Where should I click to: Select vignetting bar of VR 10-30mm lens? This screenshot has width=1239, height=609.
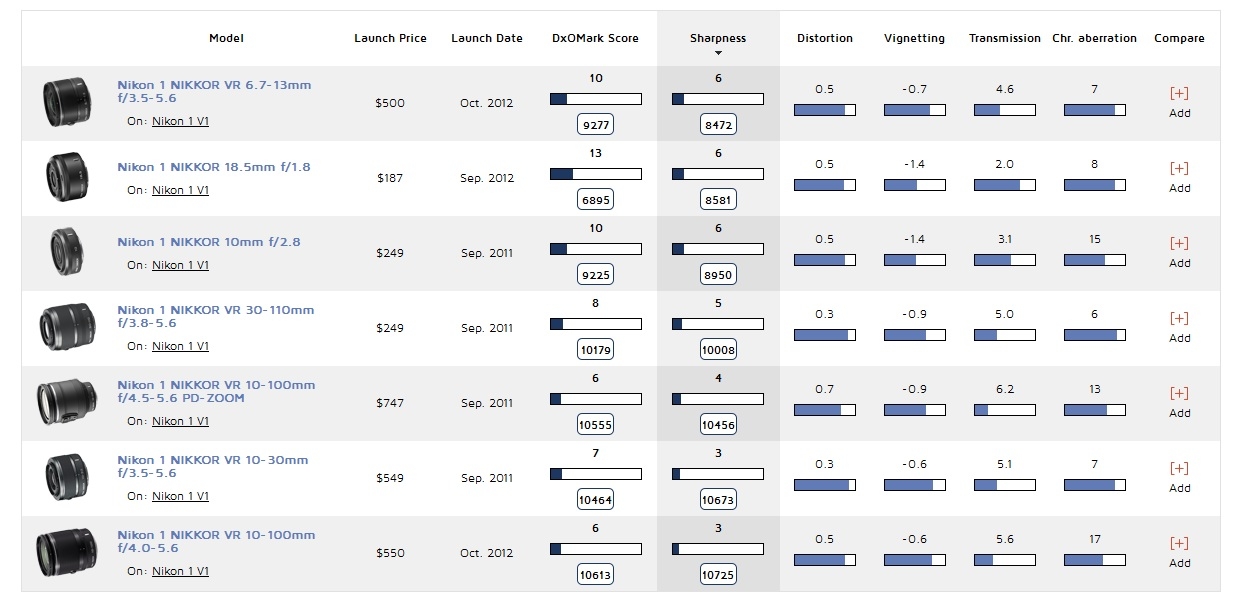click(915, 485)
